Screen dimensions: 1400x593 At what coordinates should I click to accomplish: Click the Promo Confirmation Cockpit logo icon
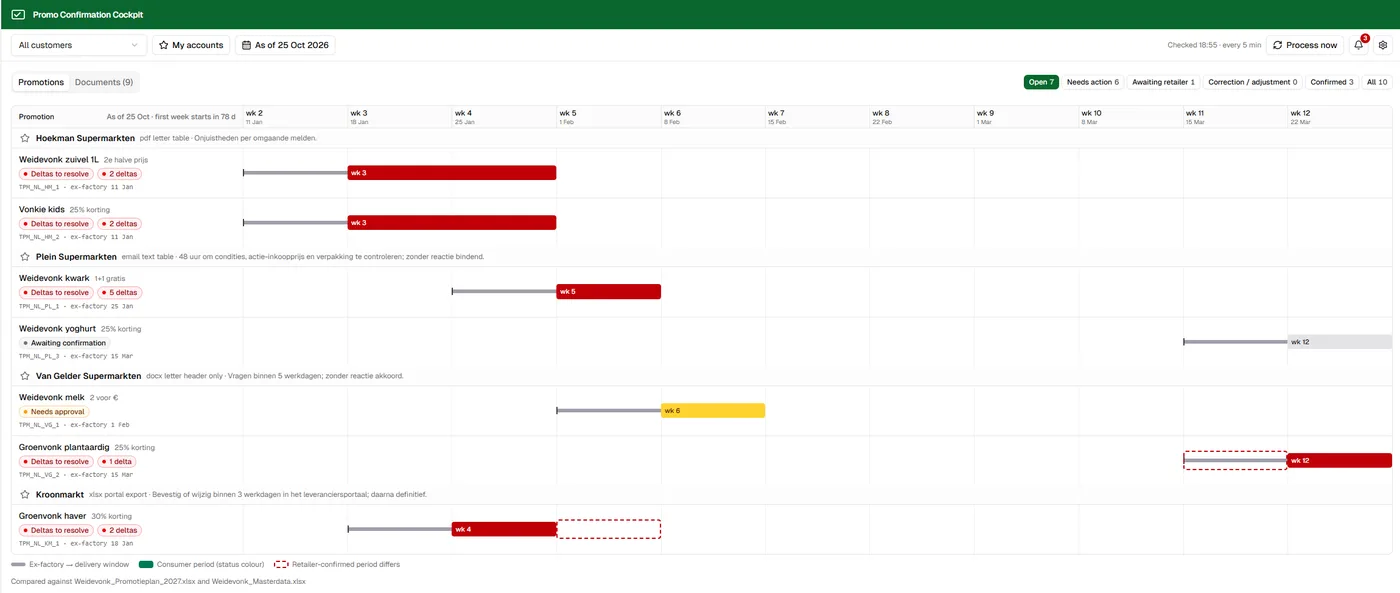point(18,15)
